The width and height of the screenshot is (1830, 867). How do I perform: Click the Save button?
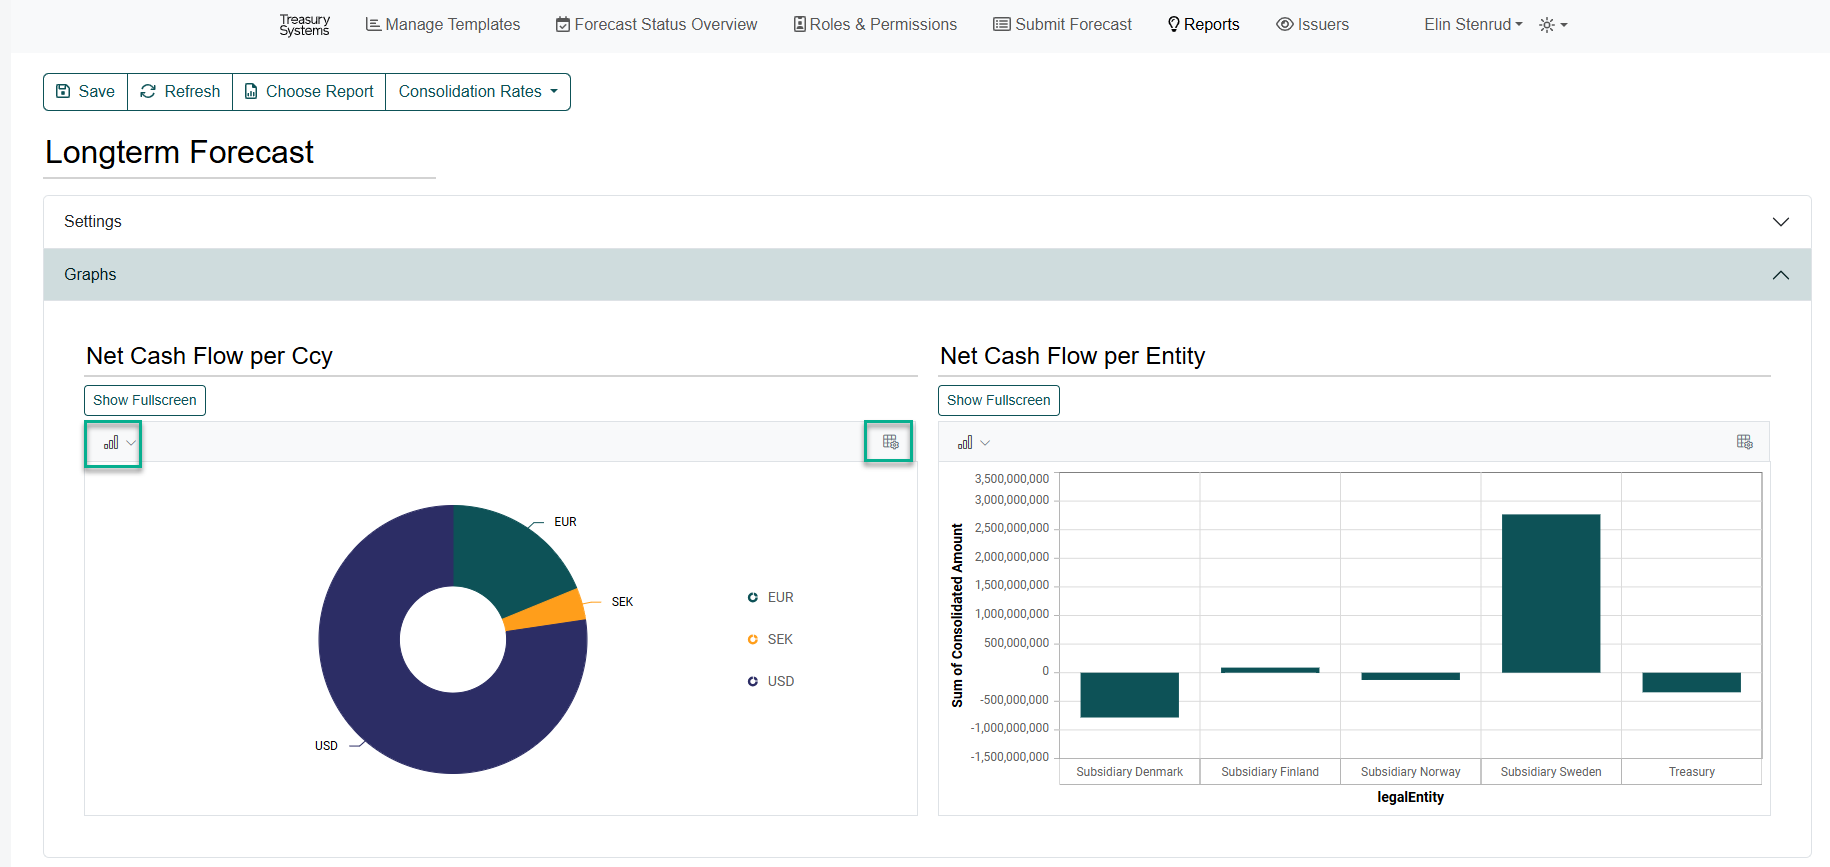86,92
